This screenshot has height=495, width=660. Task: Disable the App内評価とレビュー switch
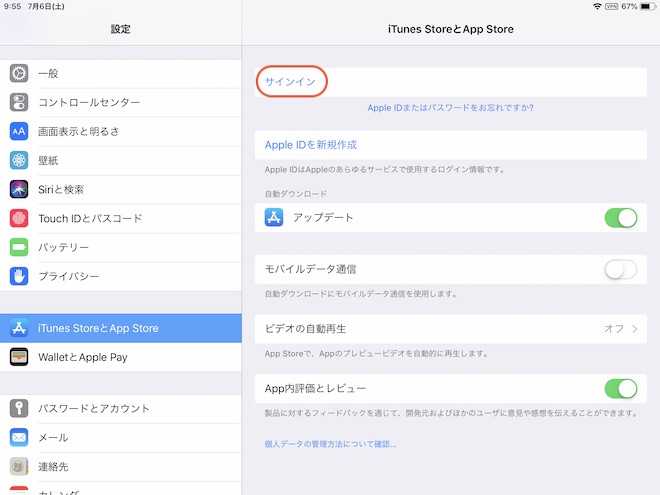click(621, 389)
